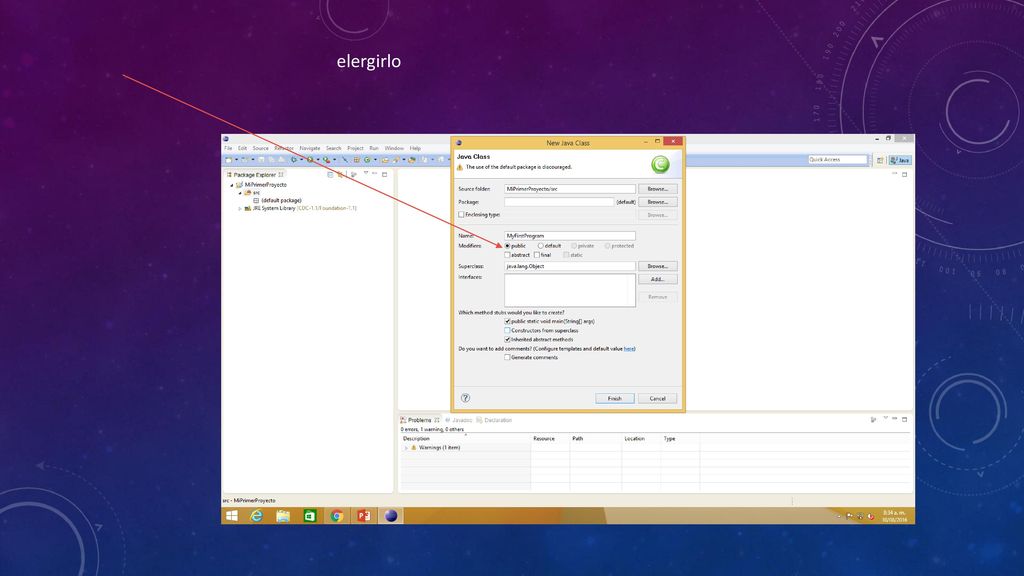Follow the 'here' templates link

(629, 349)
